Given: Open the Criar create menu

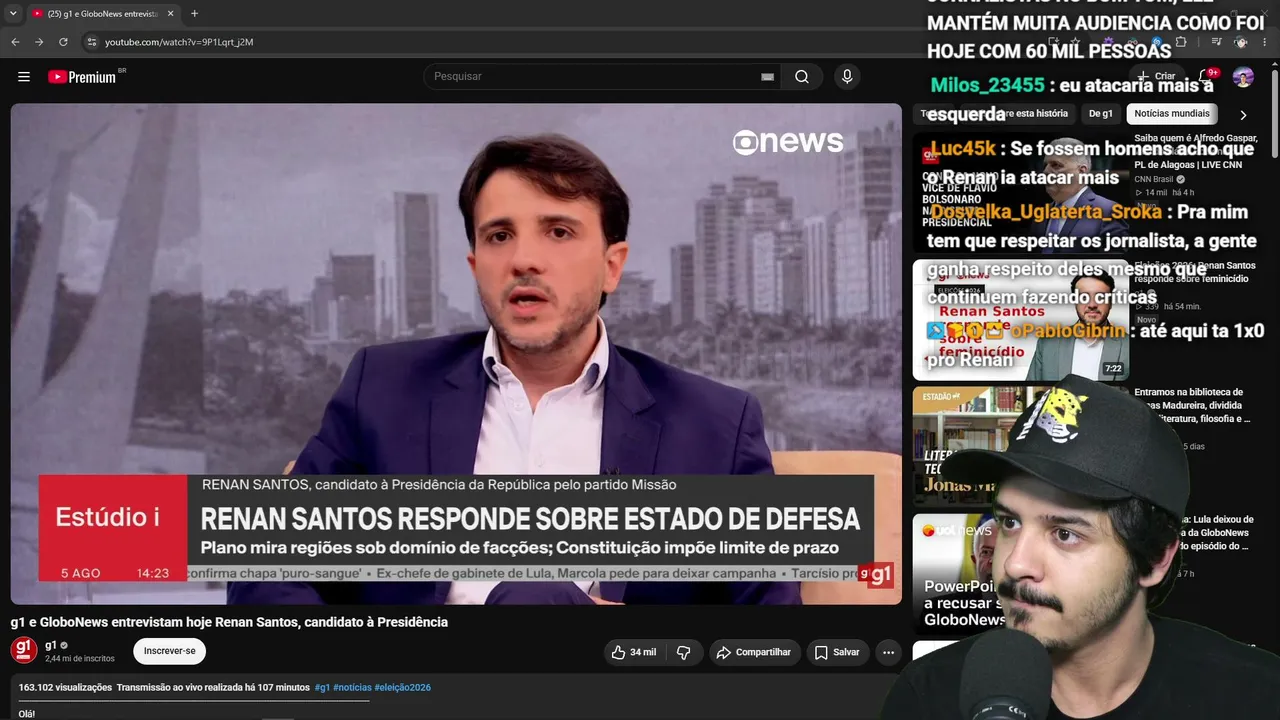Looking at the screenshot, I should click(1157, 76).
